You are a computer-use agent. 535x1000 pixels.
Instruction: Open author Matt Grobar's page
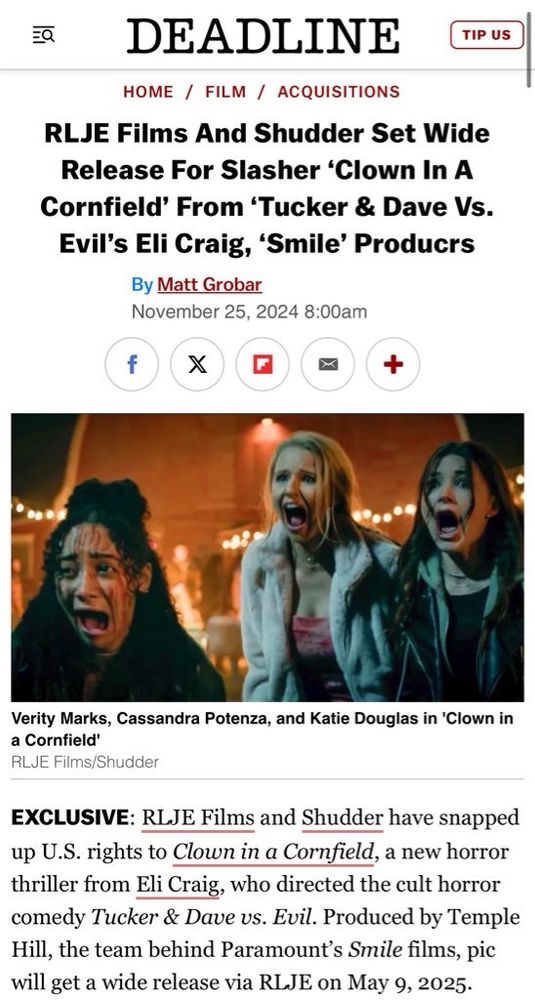coord(209,284)
